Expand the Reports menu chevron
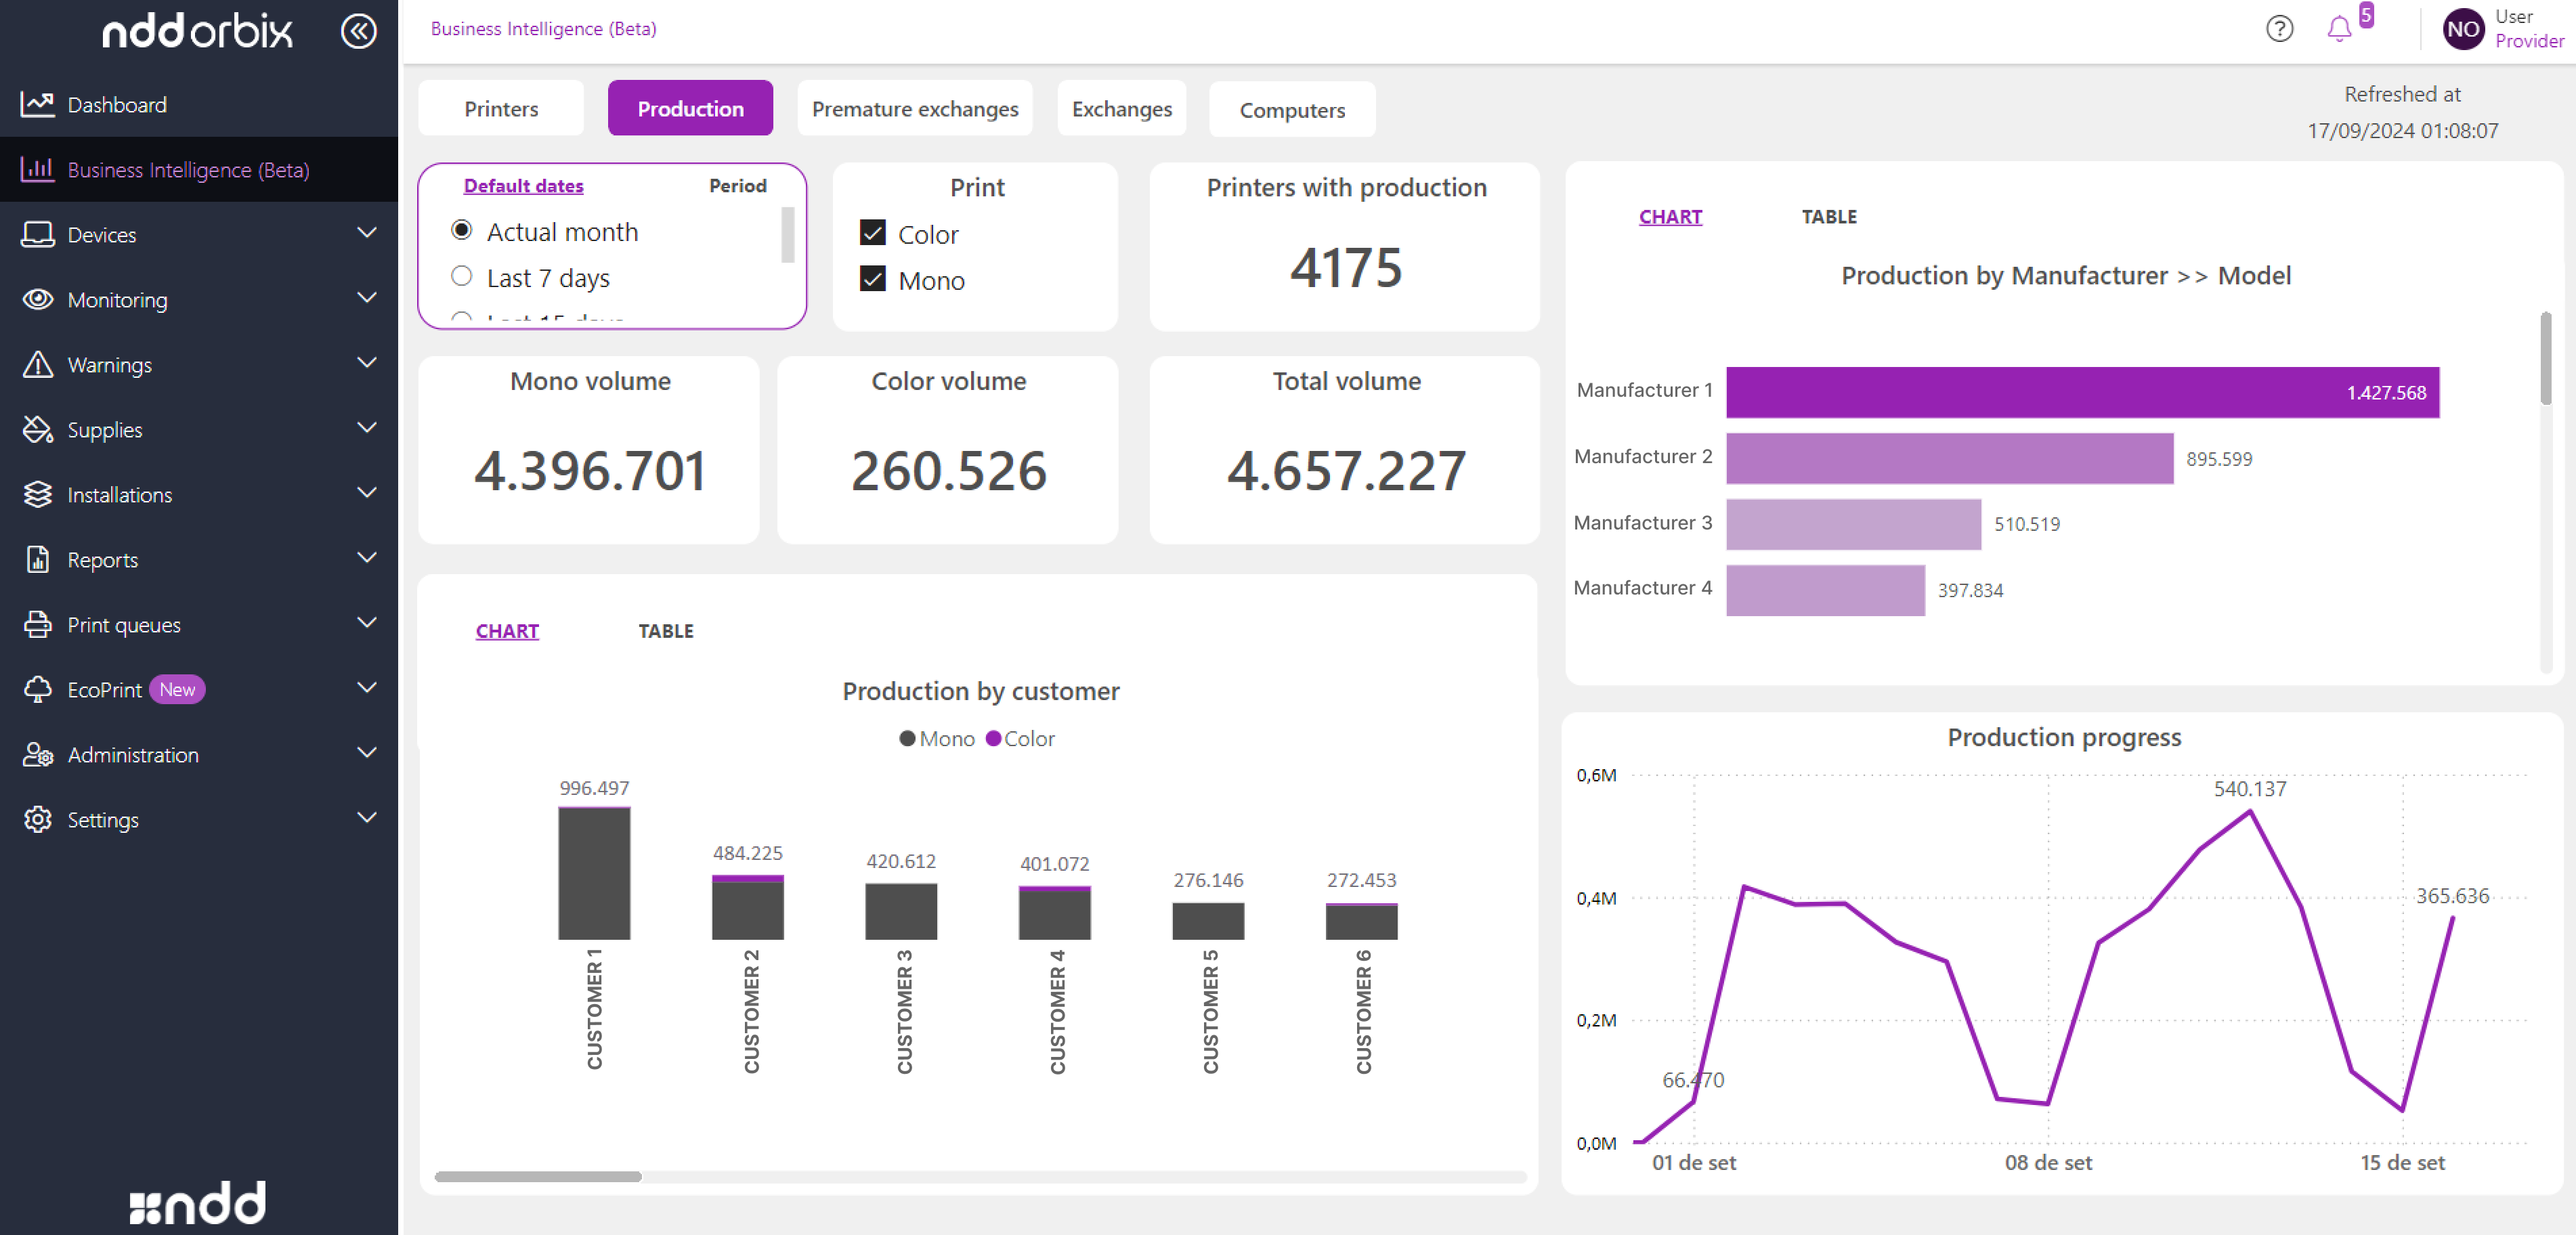 pos(367,558)
